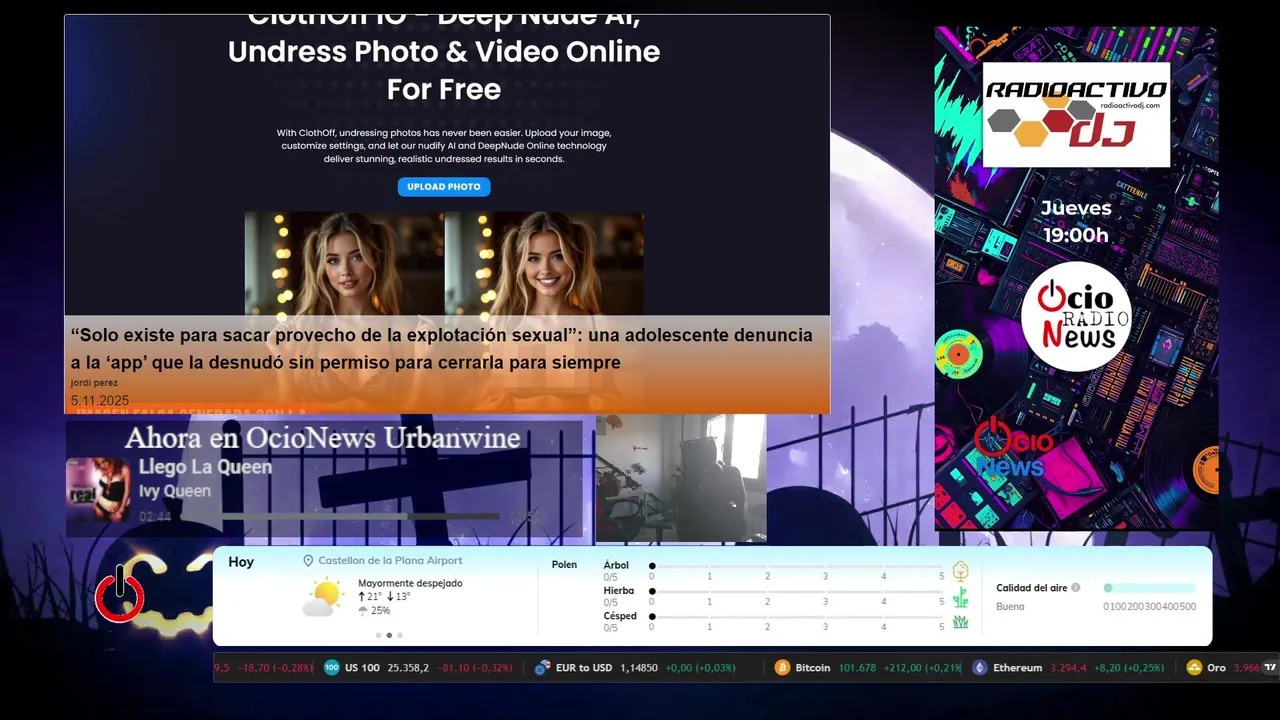Click the OcioNews logo low on the right banner
1280x720 pixels.
click(x=1014, y=448)
